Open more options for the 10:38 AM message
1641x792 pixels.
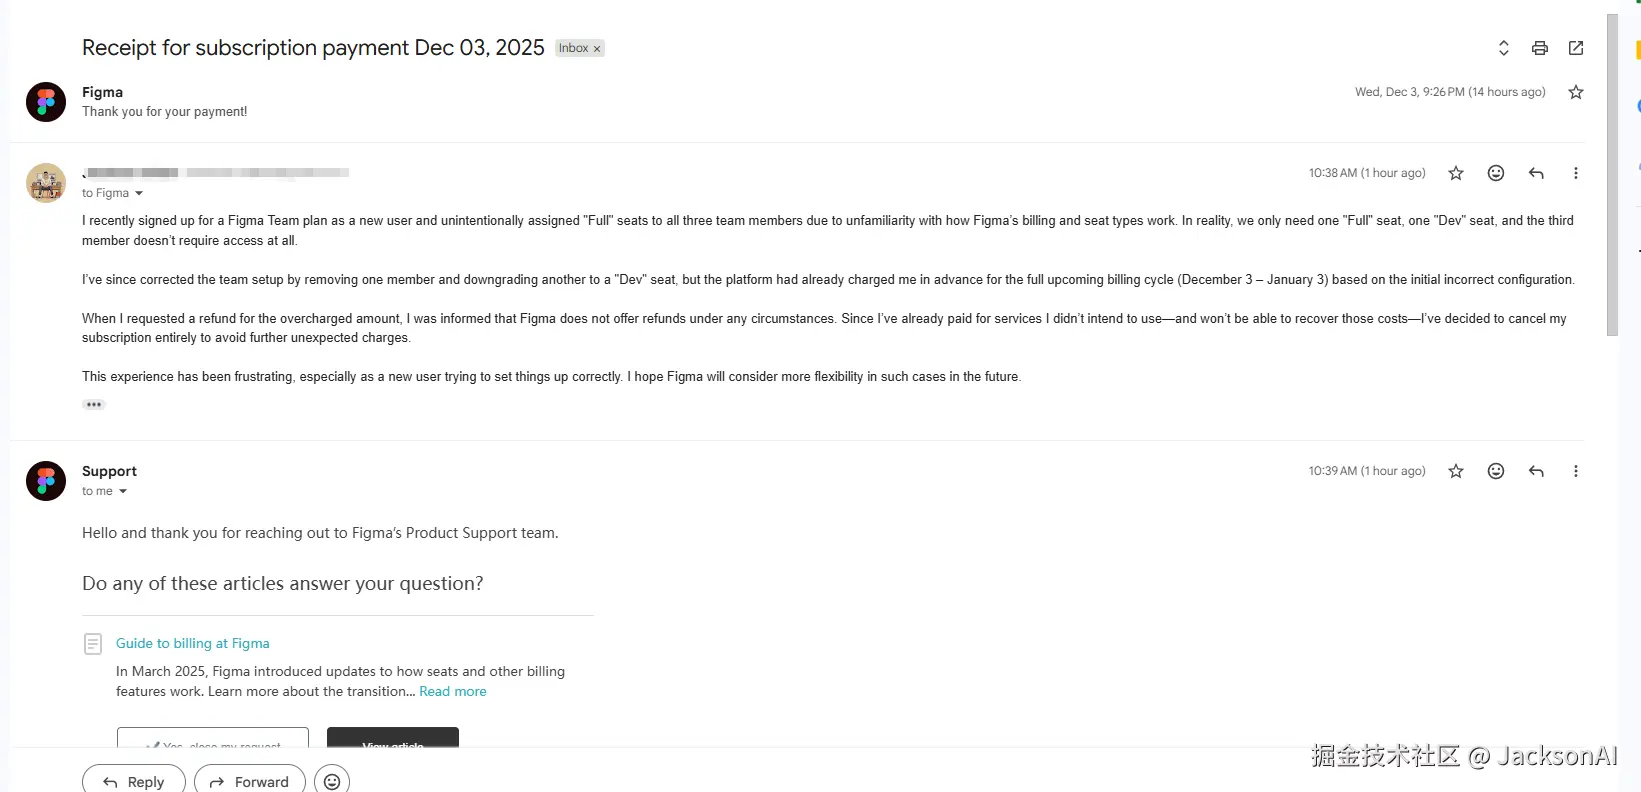[1576, 173]
